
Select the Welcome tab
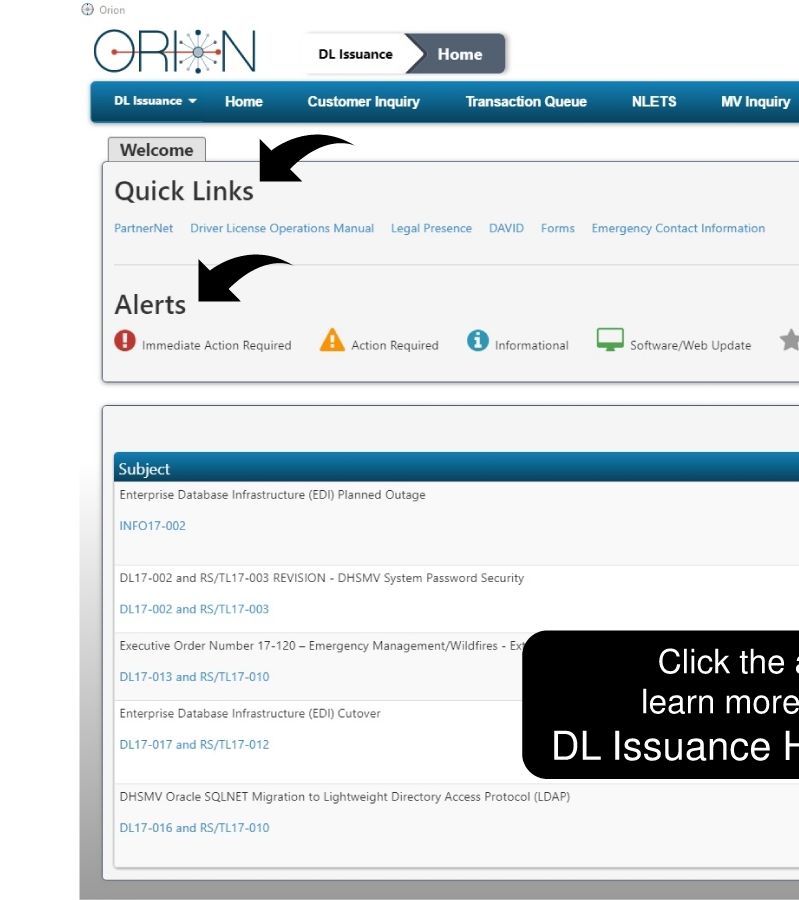(x=157, y=150)
